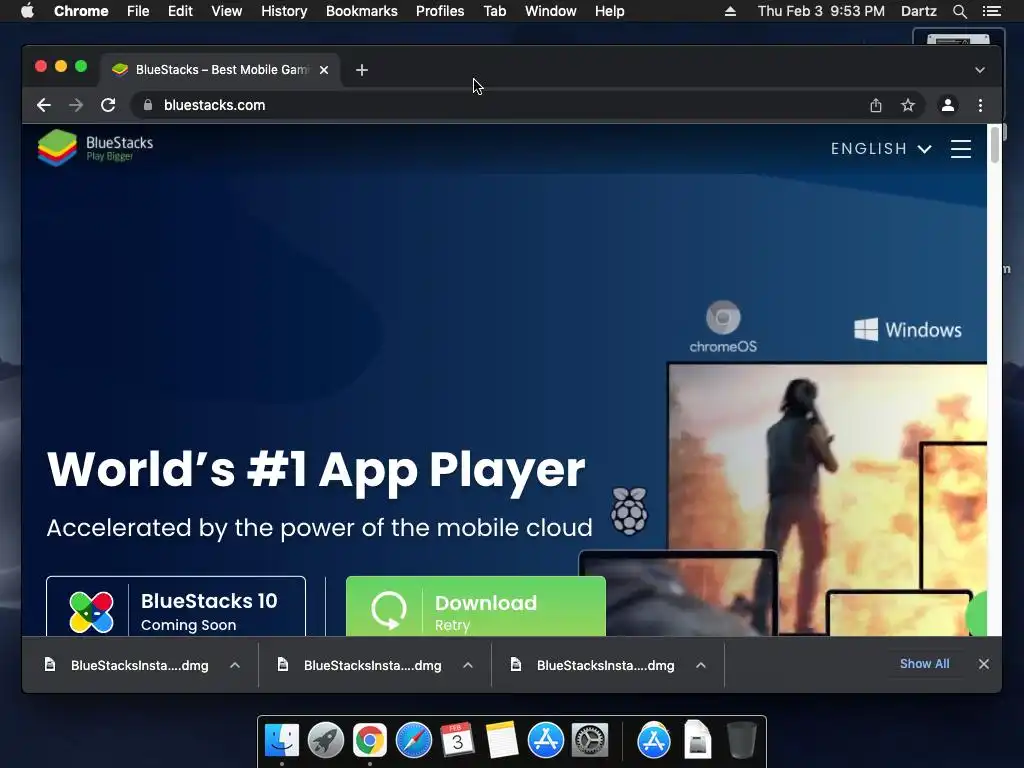Screen dimensions: 1024x768
Task: Open Launchpad rocket in the Dock
Action: point(326,741)
